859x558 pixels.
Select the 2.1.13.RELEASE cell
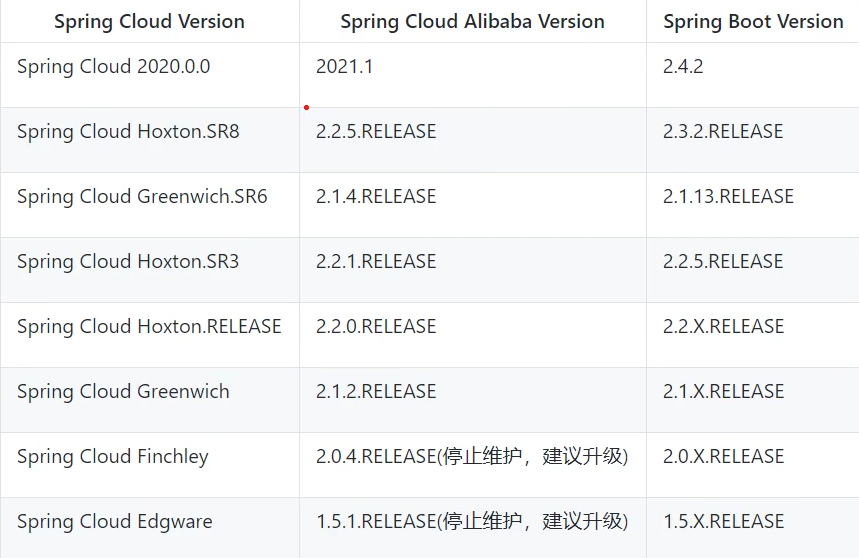coord(753,205)
